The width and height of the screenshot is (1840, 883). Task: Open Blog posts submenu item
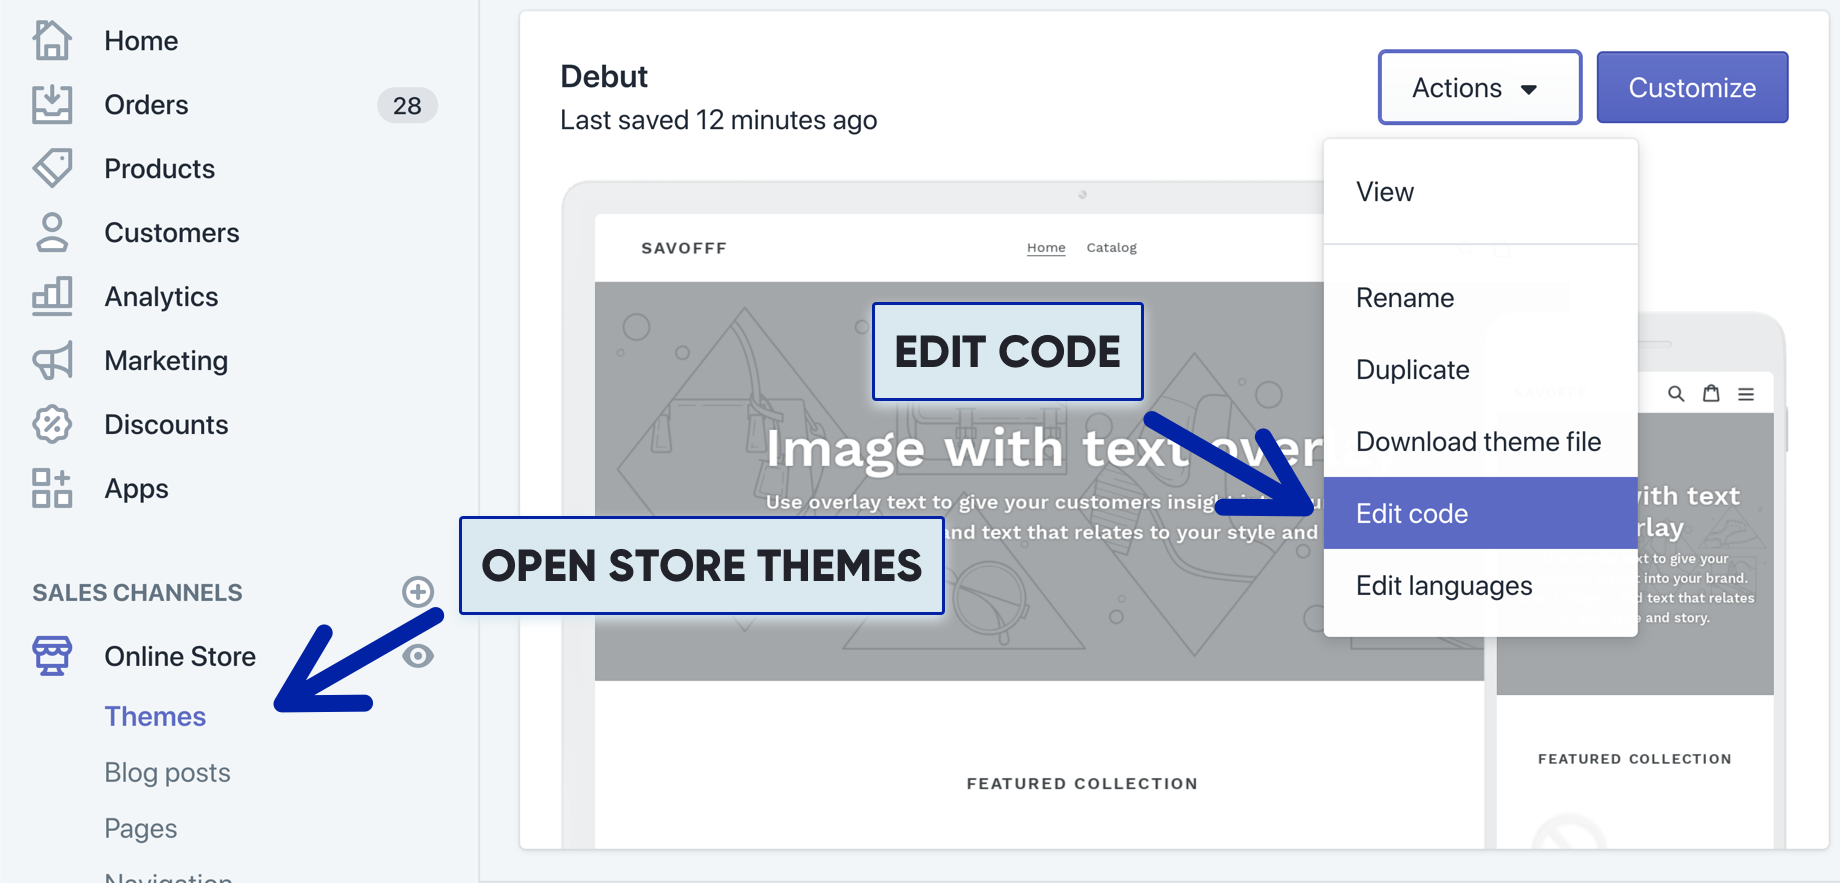[167, 773]
